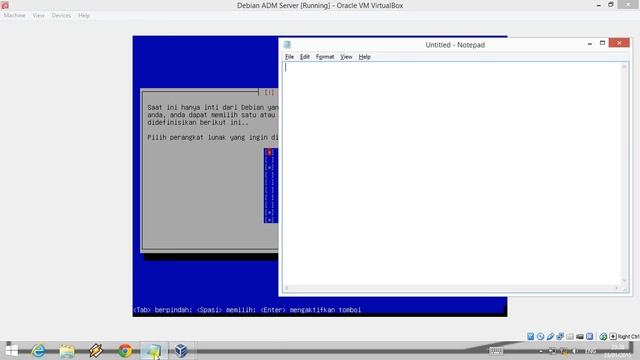Click the host key capture indicator icon
The width and height of the screenshot is (640, 360).
coord(613,336)
